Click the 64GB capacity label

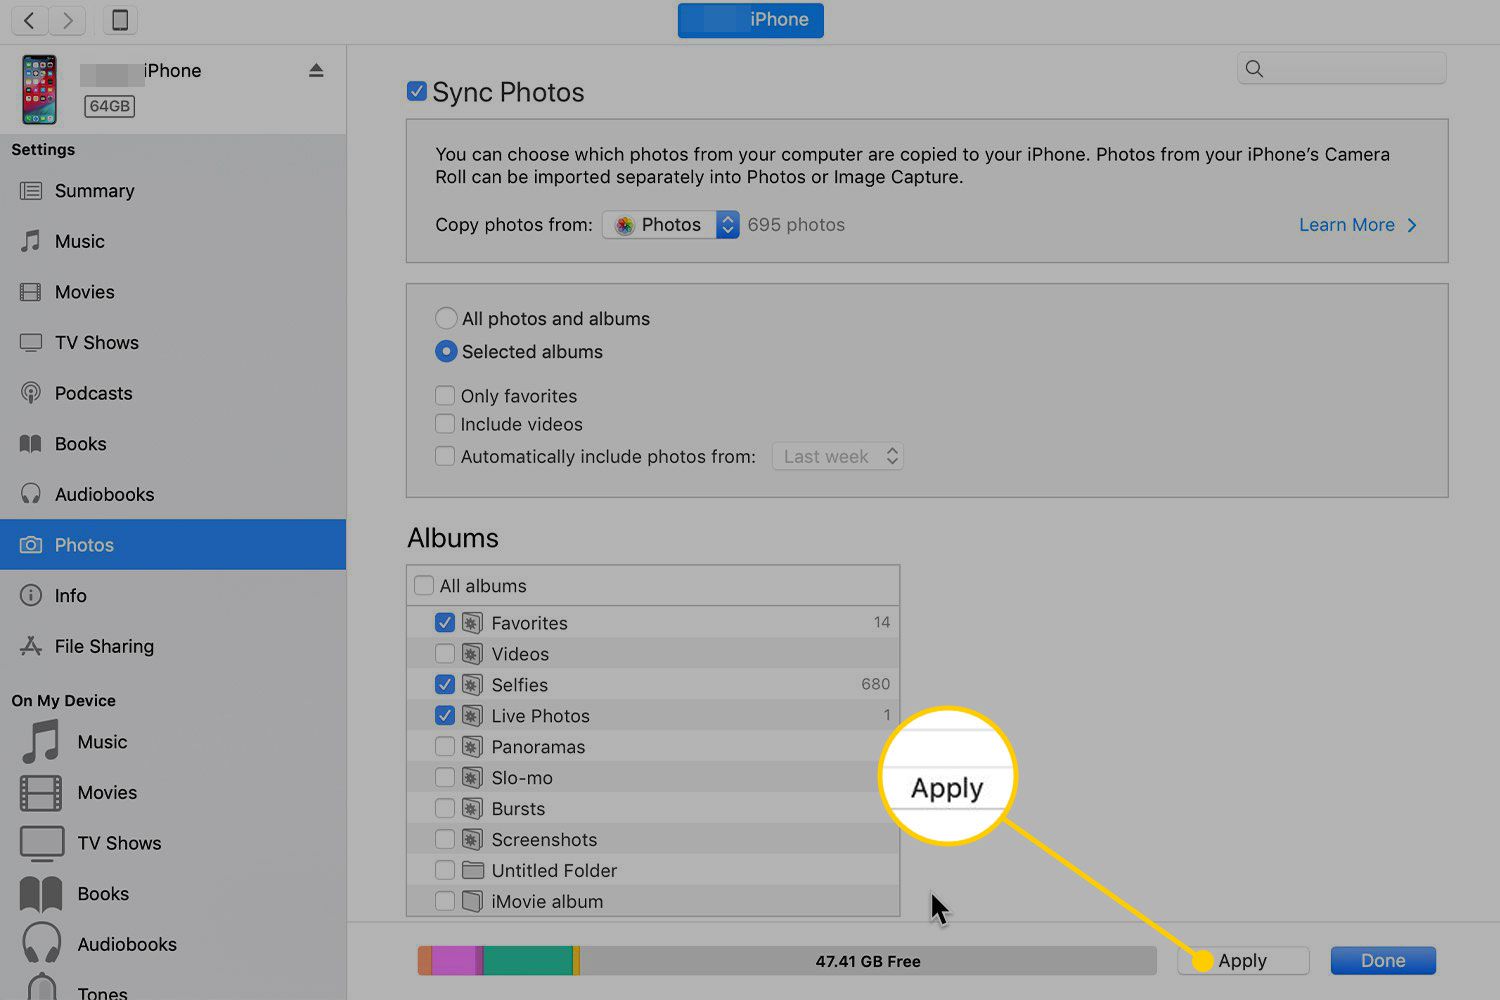109,106
